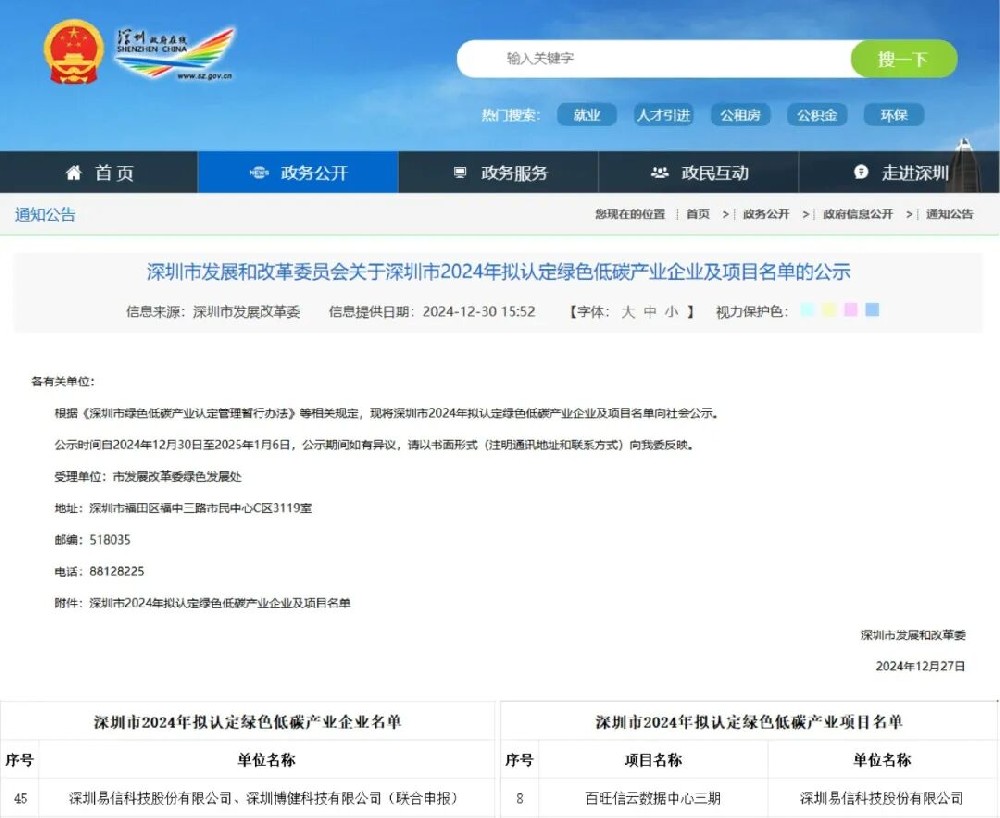The width and height of the screenshot is (1000, 818).
Task: Set font size to medium (中)
Action: [650, 312]
